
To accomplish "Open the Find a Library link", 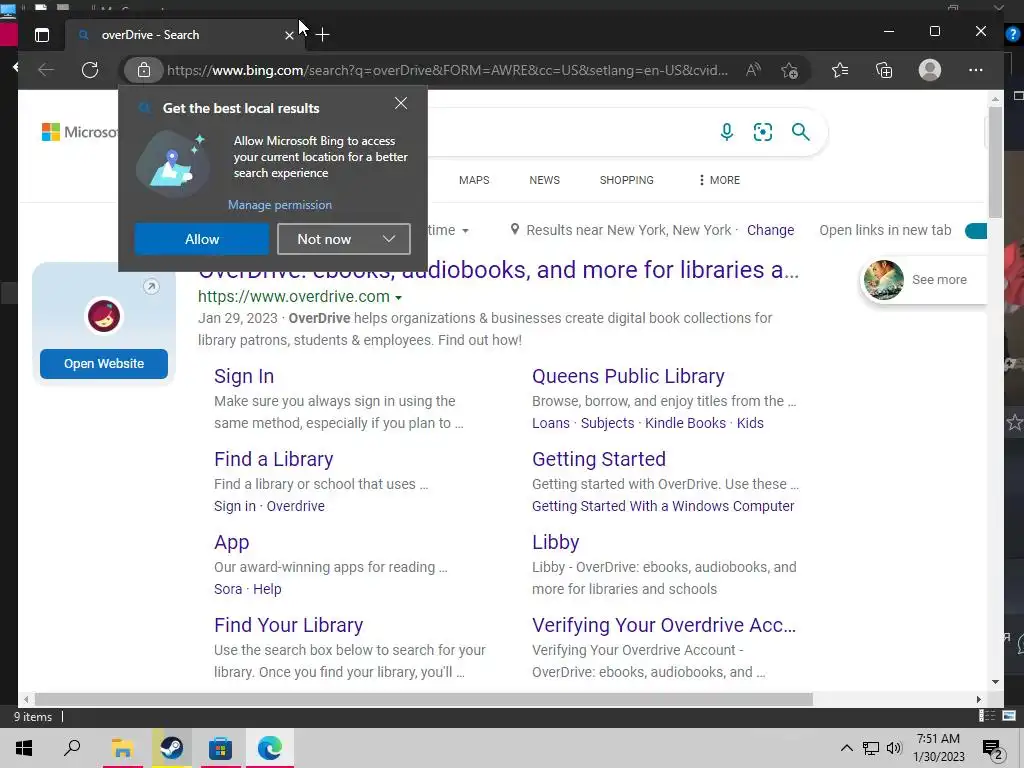I will coord(274,459).
